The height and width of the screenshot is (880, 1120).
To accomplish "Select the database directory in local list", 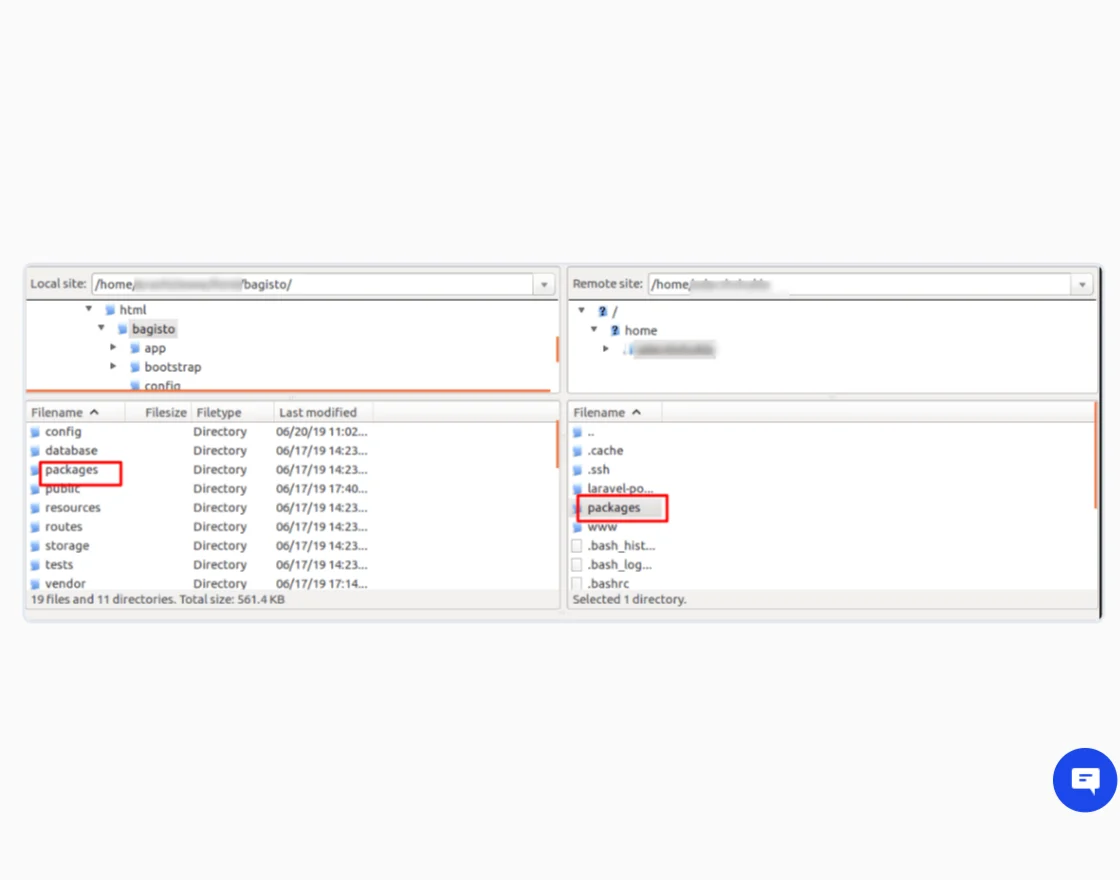I will [x=71, y=451].
